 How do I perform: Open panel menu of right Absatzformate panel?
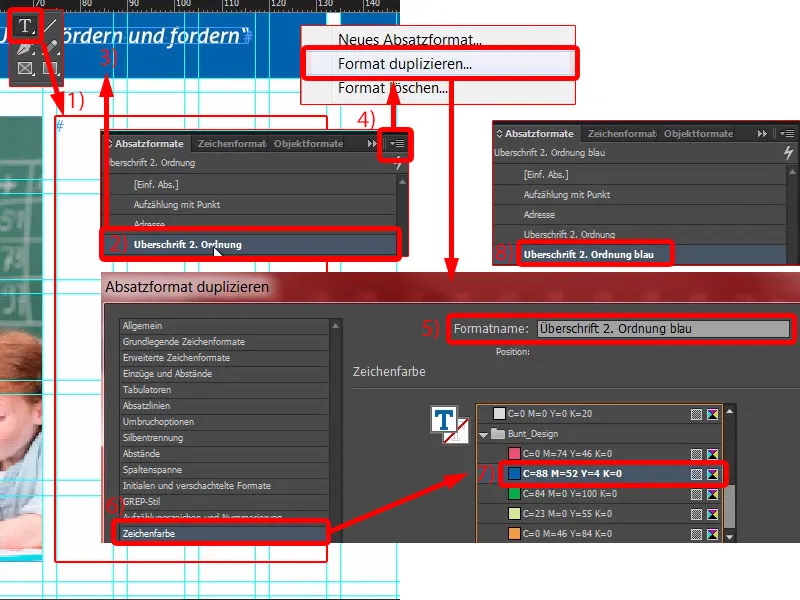(x=787, y=134)
